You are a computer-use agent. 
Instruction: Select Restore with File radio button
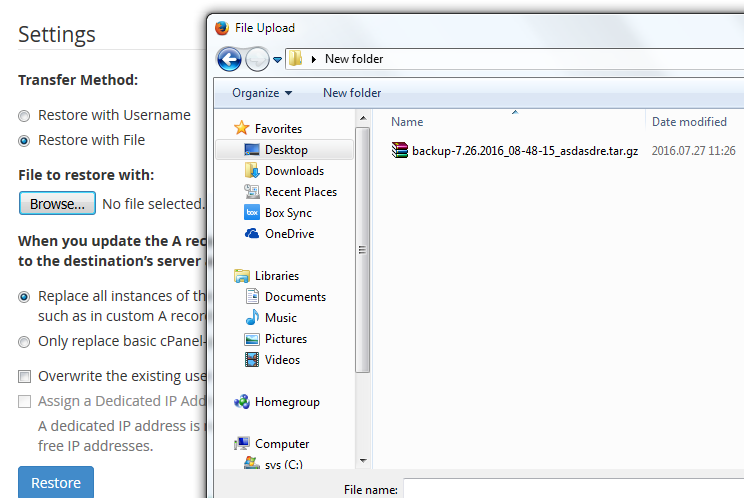[24, 141]
